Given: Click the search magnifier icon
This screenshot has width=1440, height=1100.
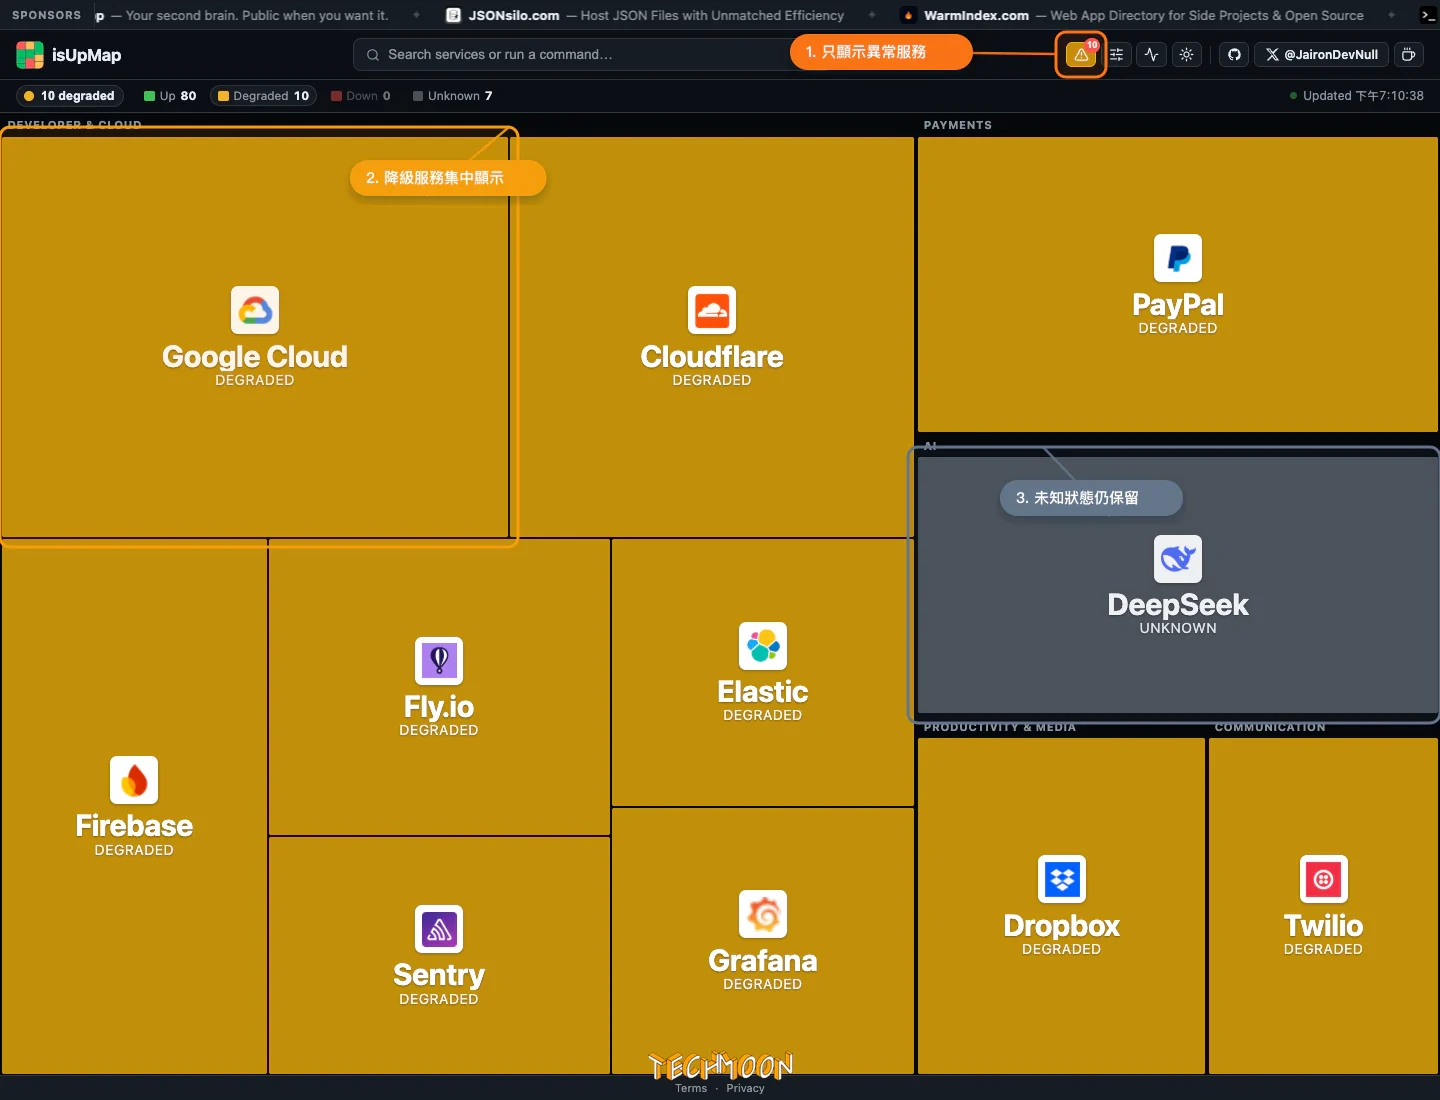Looking at the screenshot, I should [x=373, y=55].
